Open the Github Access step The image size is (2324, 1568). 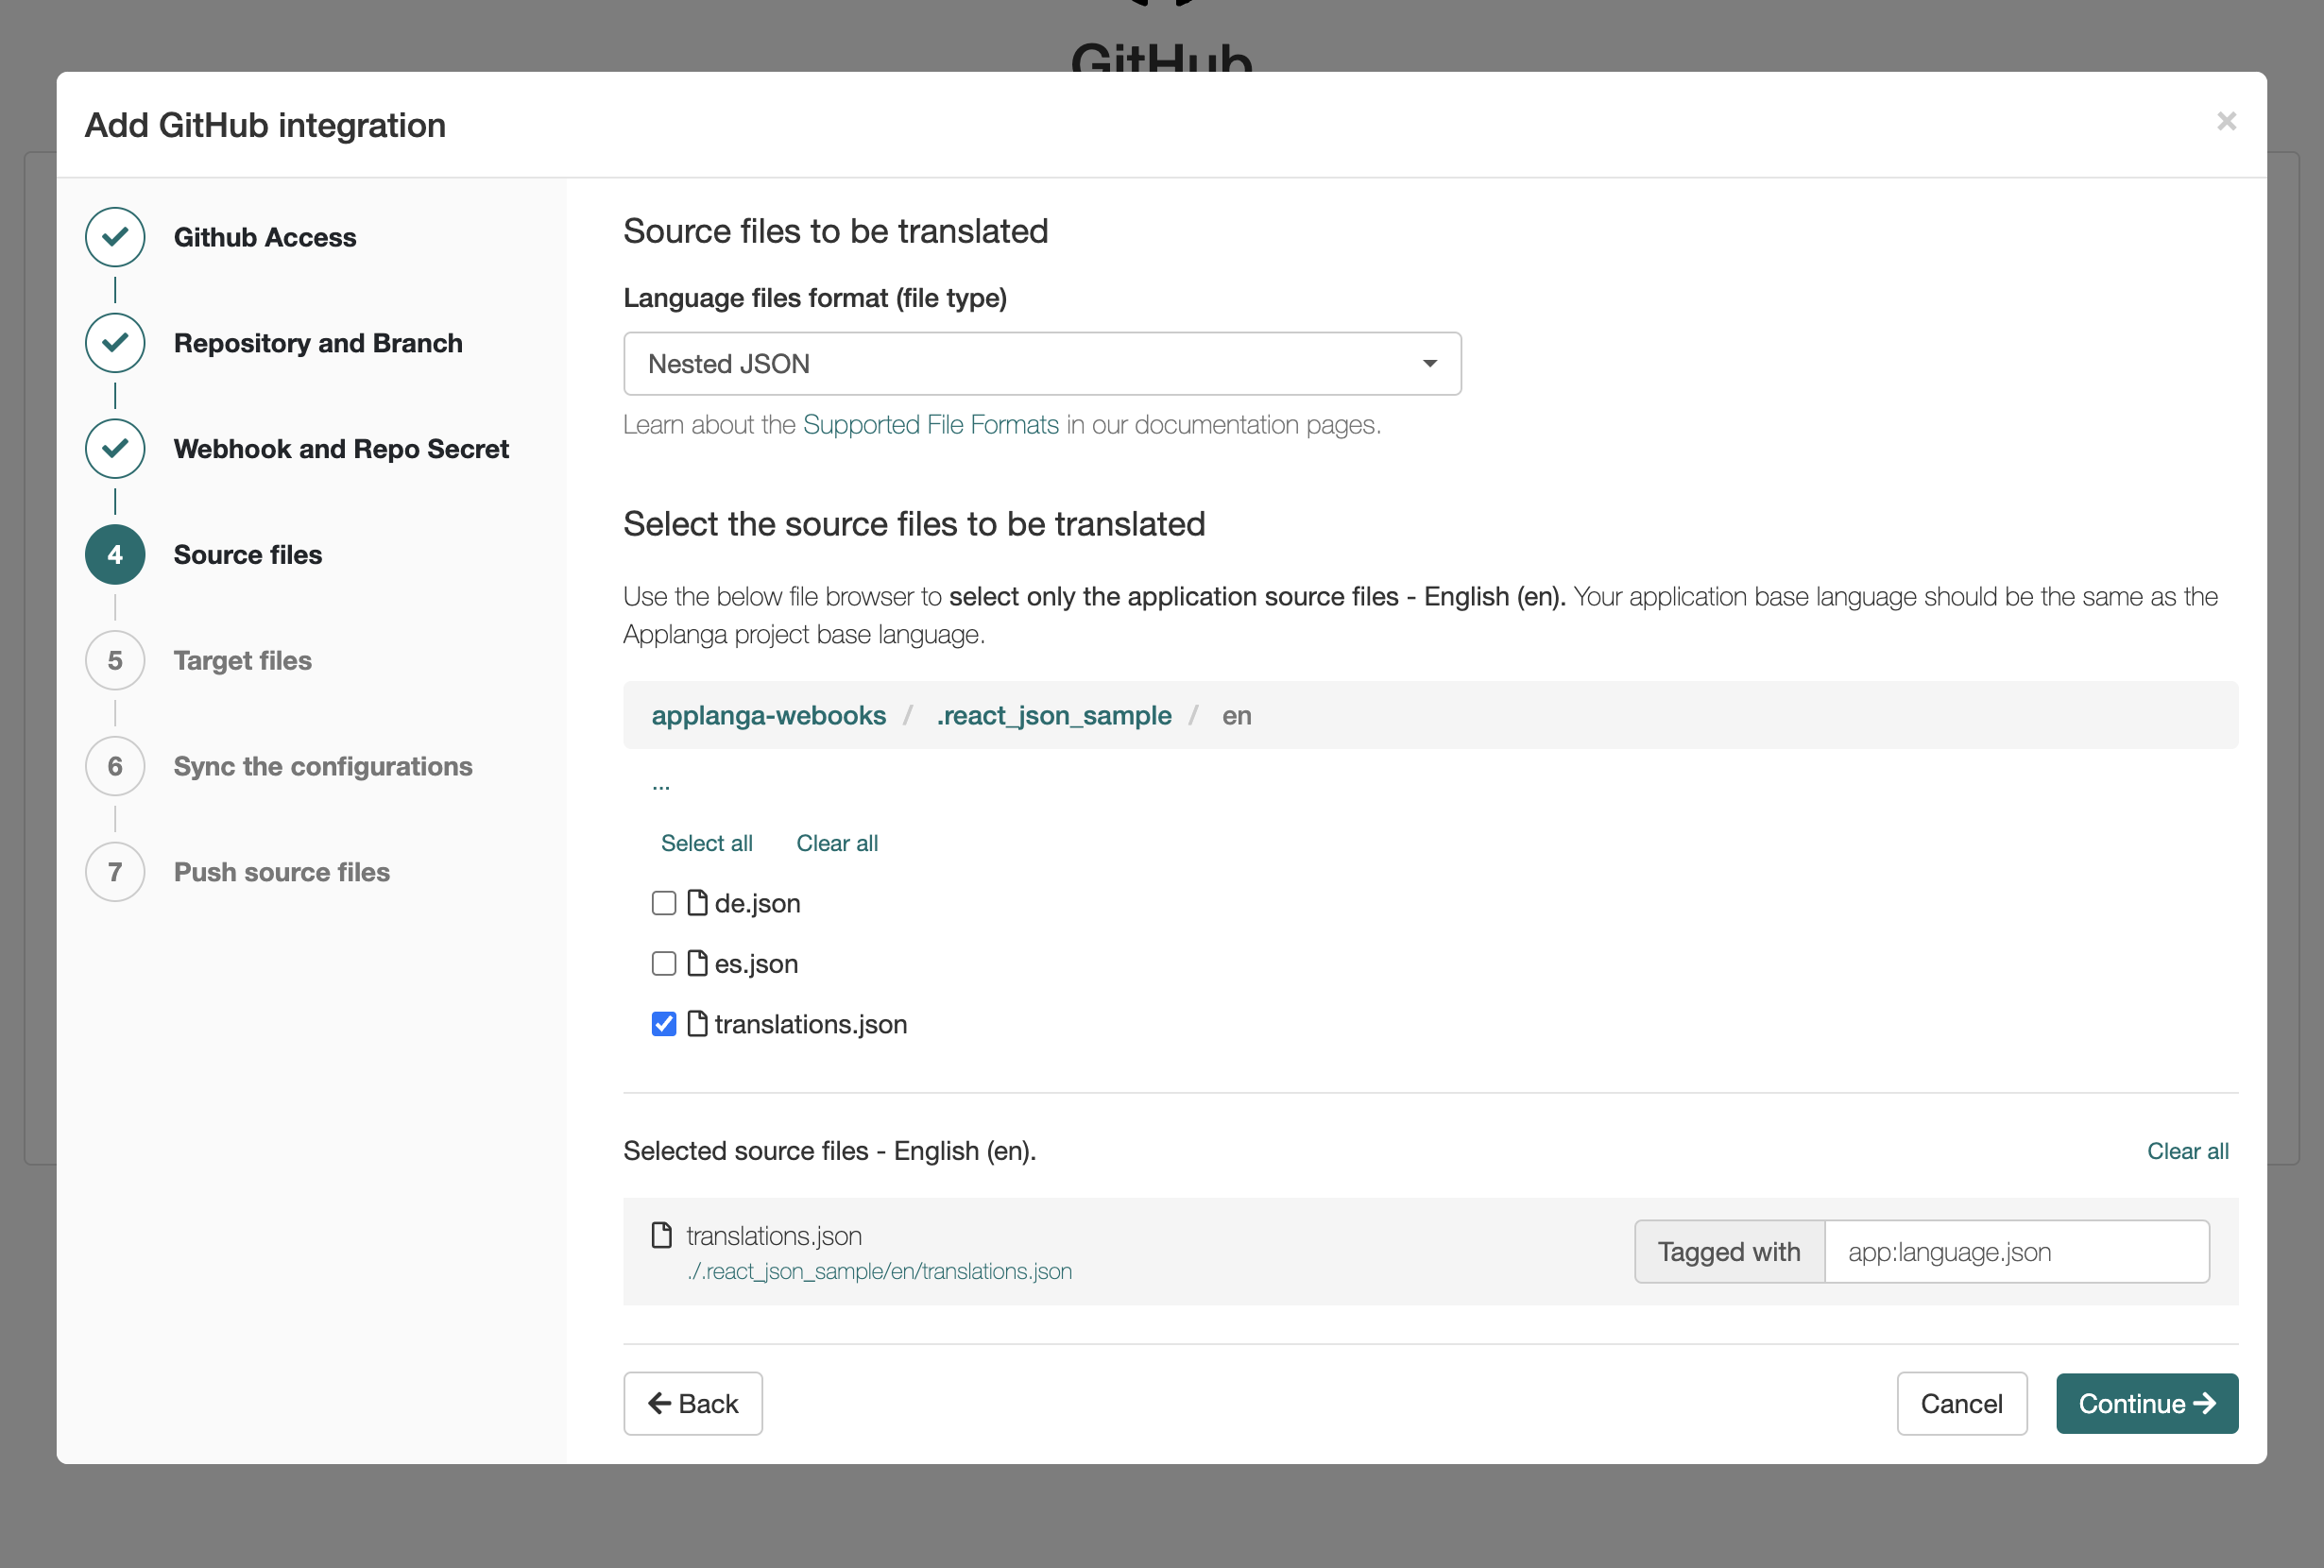(265, 237)
